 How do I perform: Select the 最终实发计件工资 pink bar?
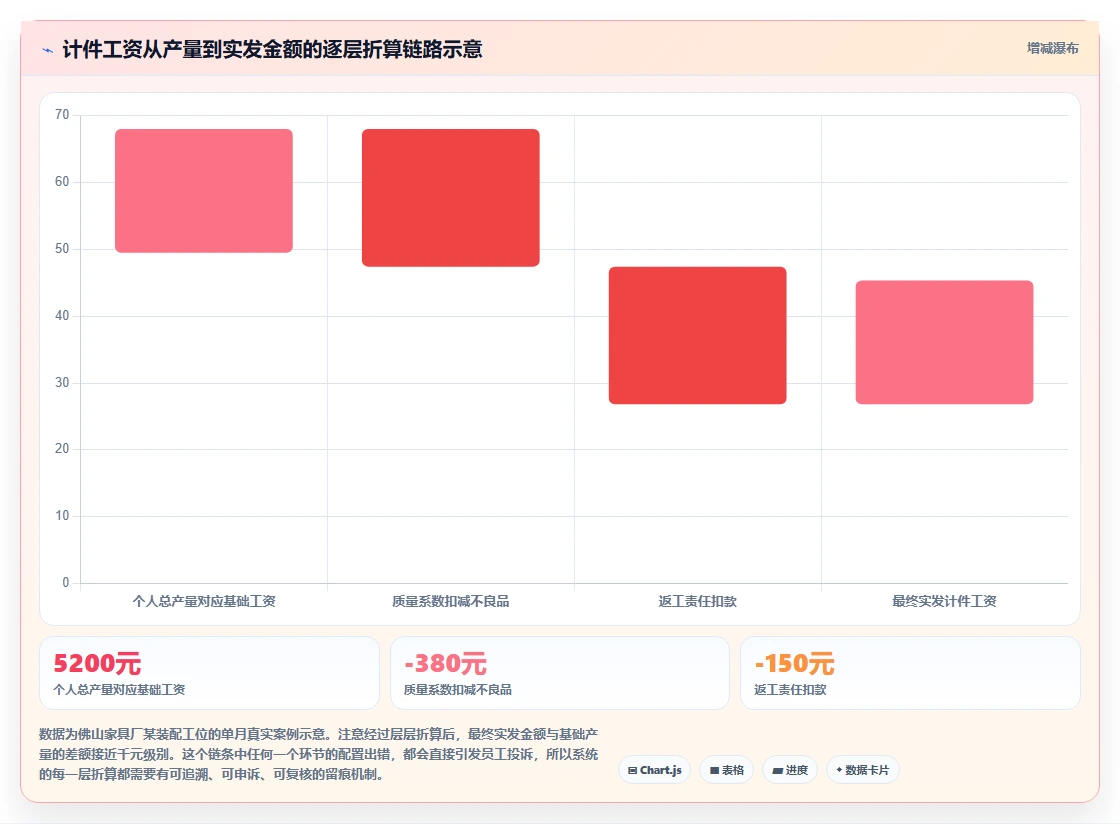click(x=944, y=342)
